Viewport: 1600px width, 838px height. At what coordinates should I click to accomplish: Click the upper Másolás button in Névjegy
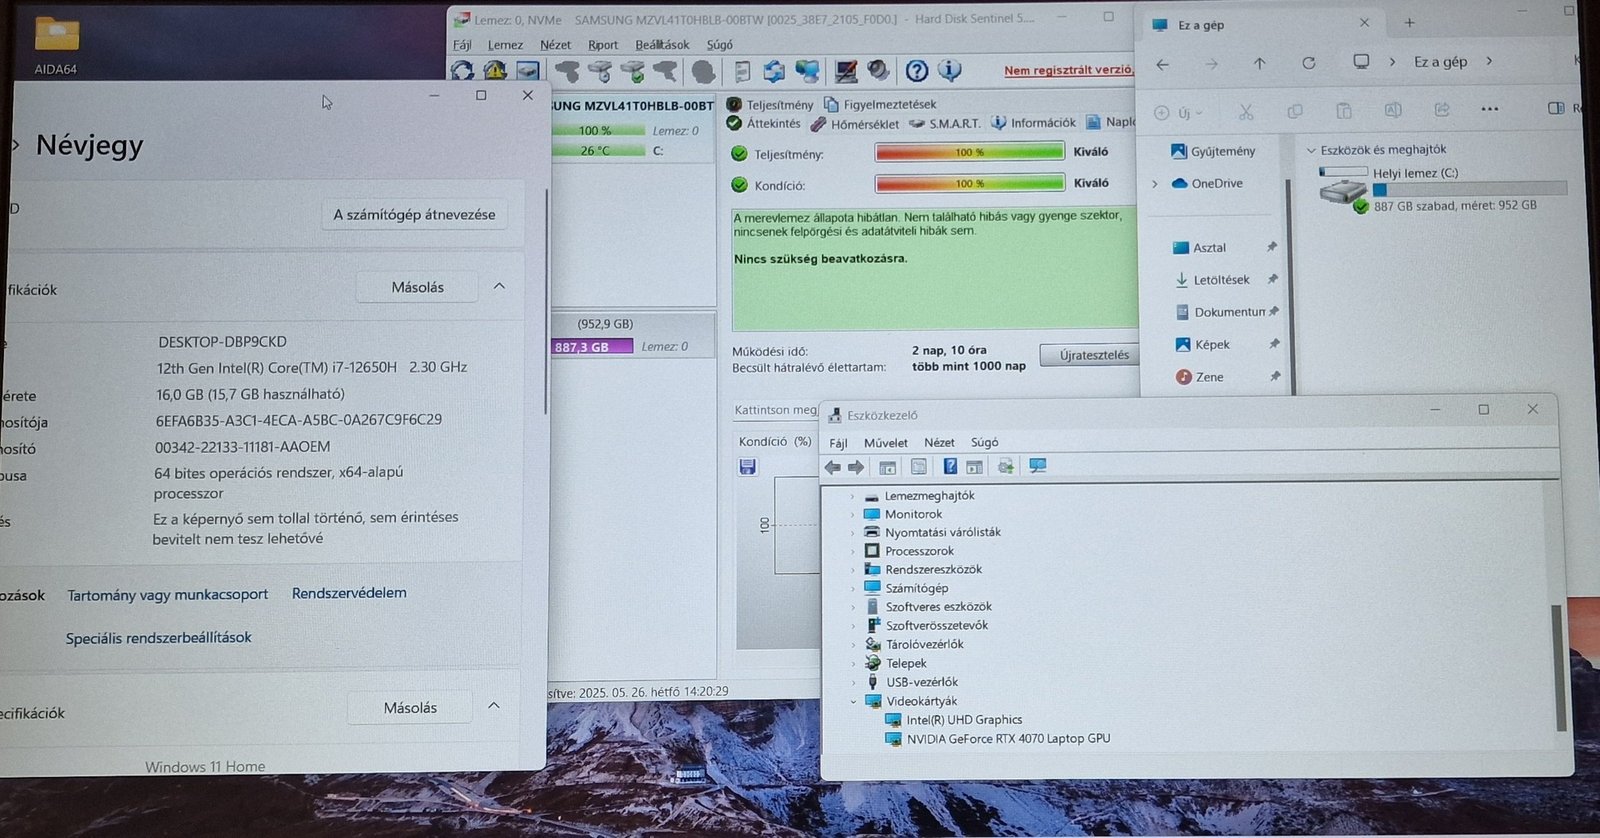pos(417,288)
